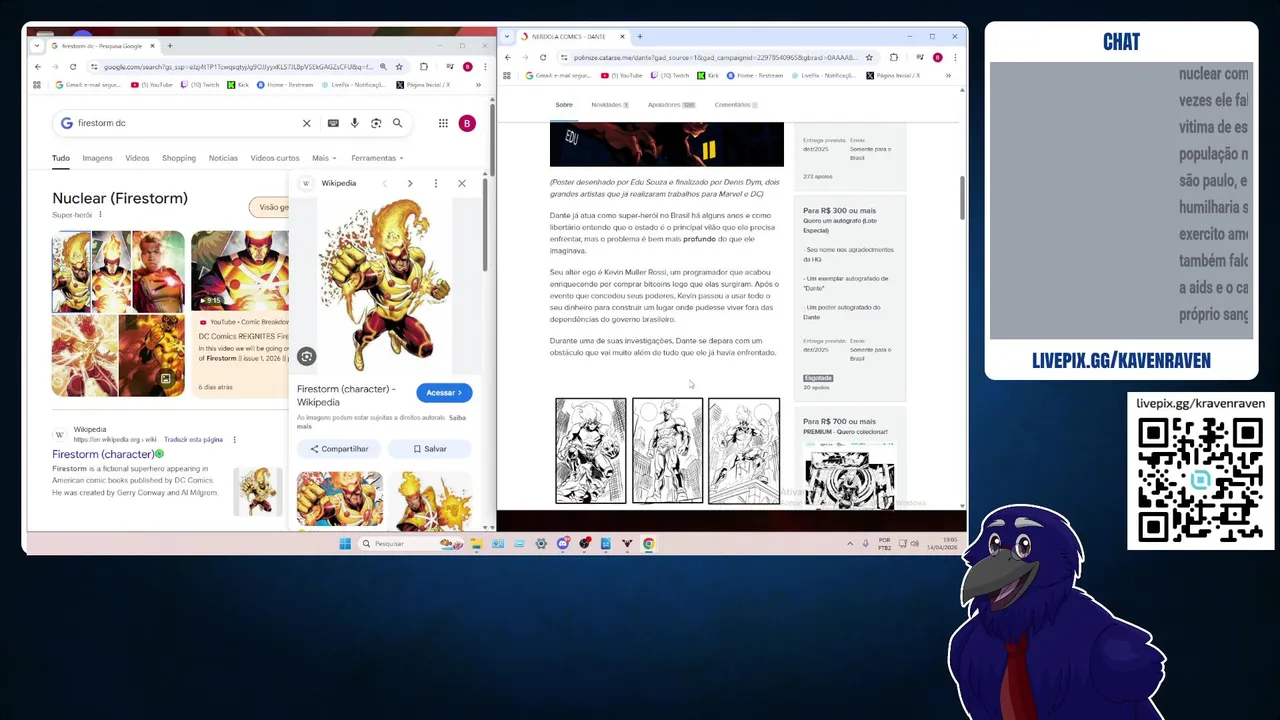Click the Compartilhar button
The height and width of the screenshot is (720, 1280).
[339, 449]
